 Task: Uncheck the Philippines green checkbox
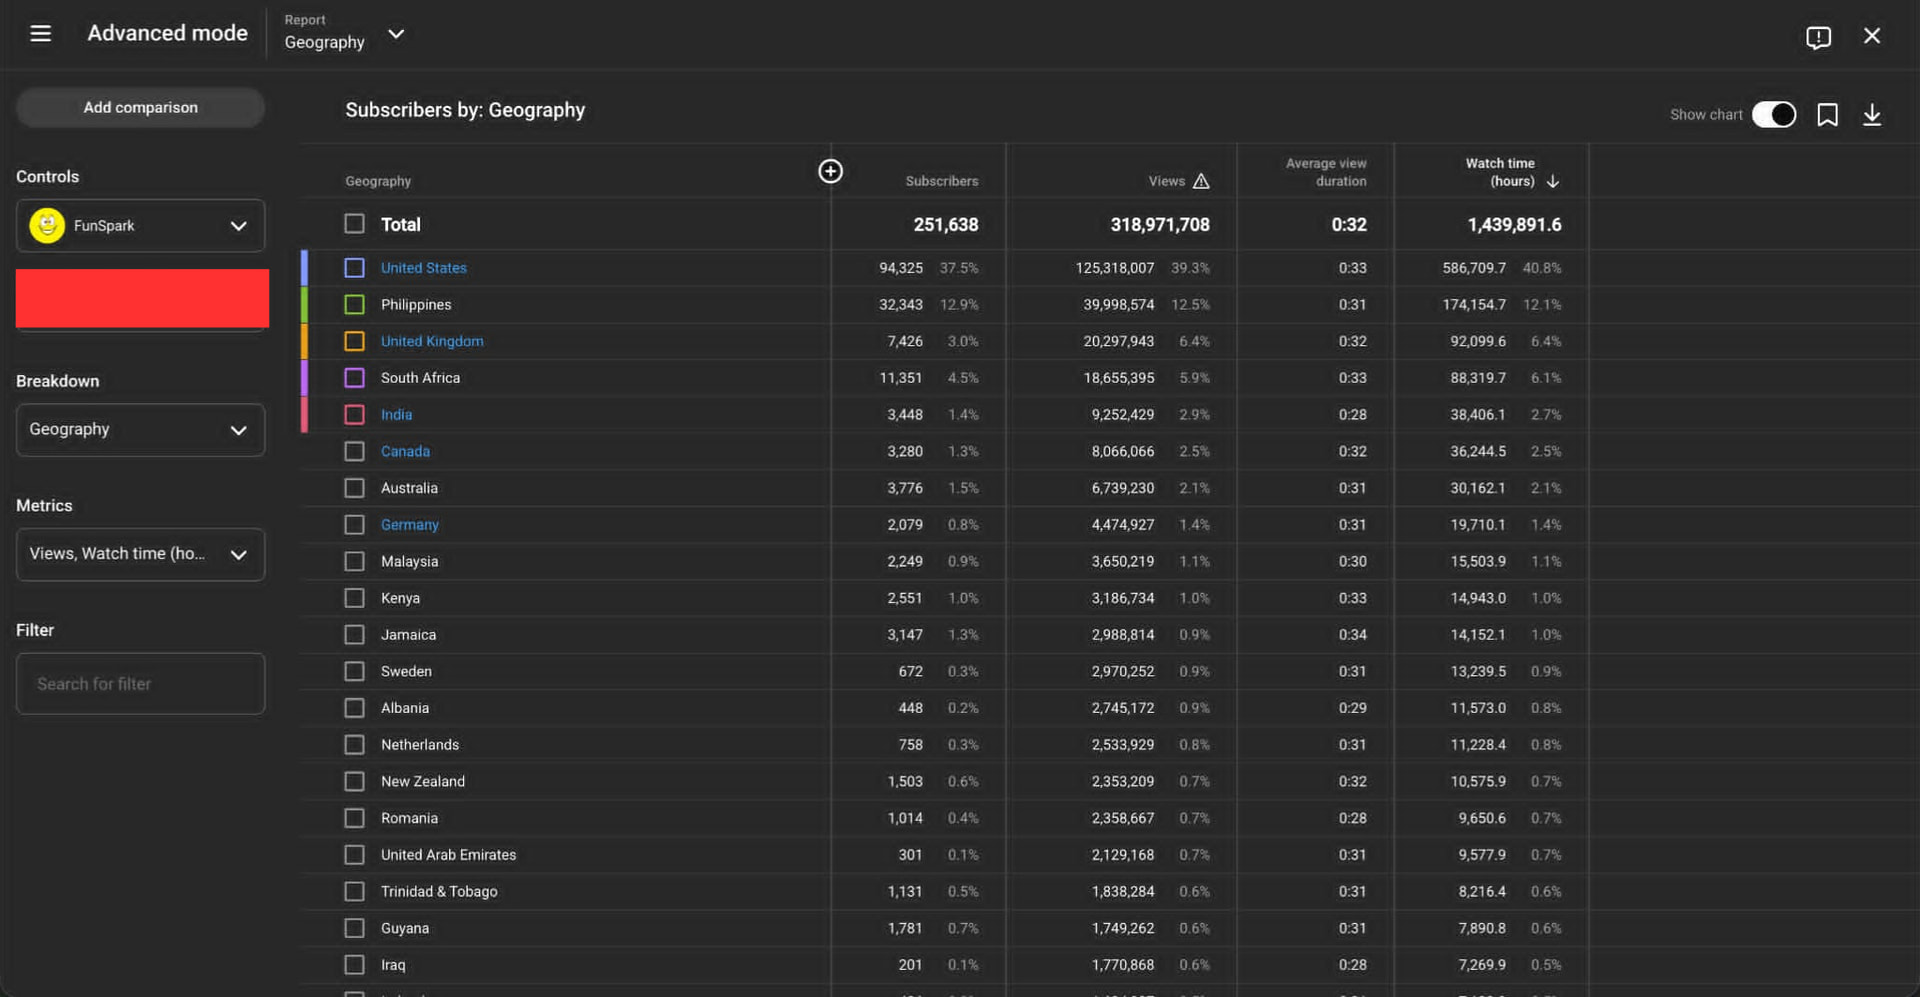pos(354,304)
